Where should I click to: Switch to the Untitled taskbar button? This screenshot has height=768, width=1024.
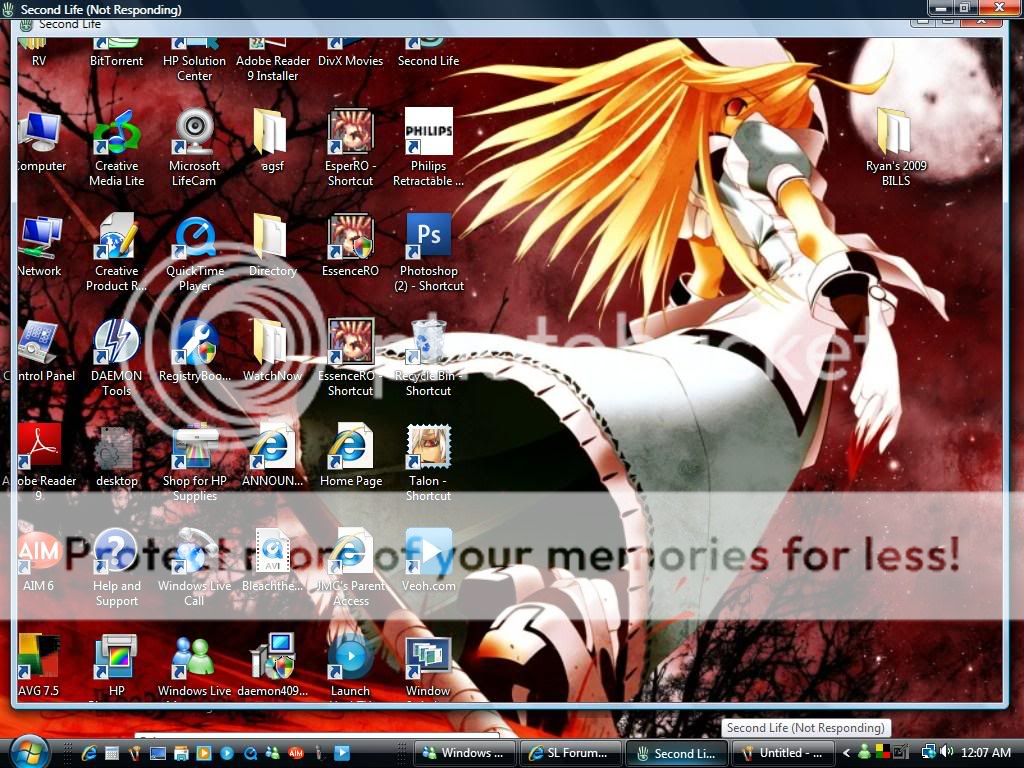point(782,753)
